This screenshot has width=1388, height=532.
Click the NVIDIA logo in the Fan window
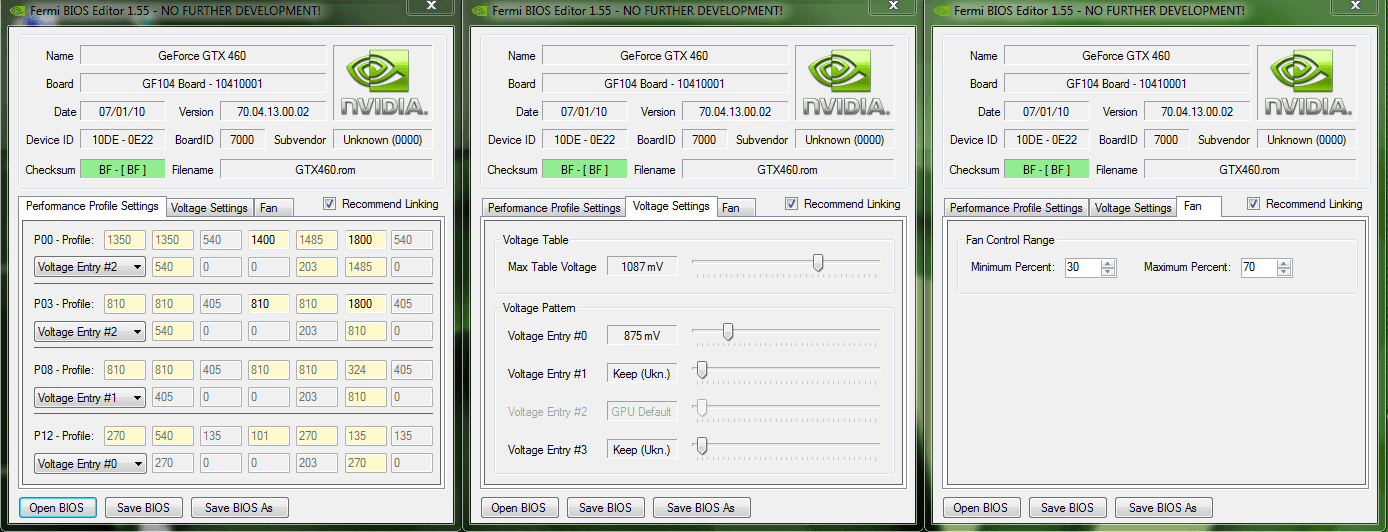[x=1308, y=82]
